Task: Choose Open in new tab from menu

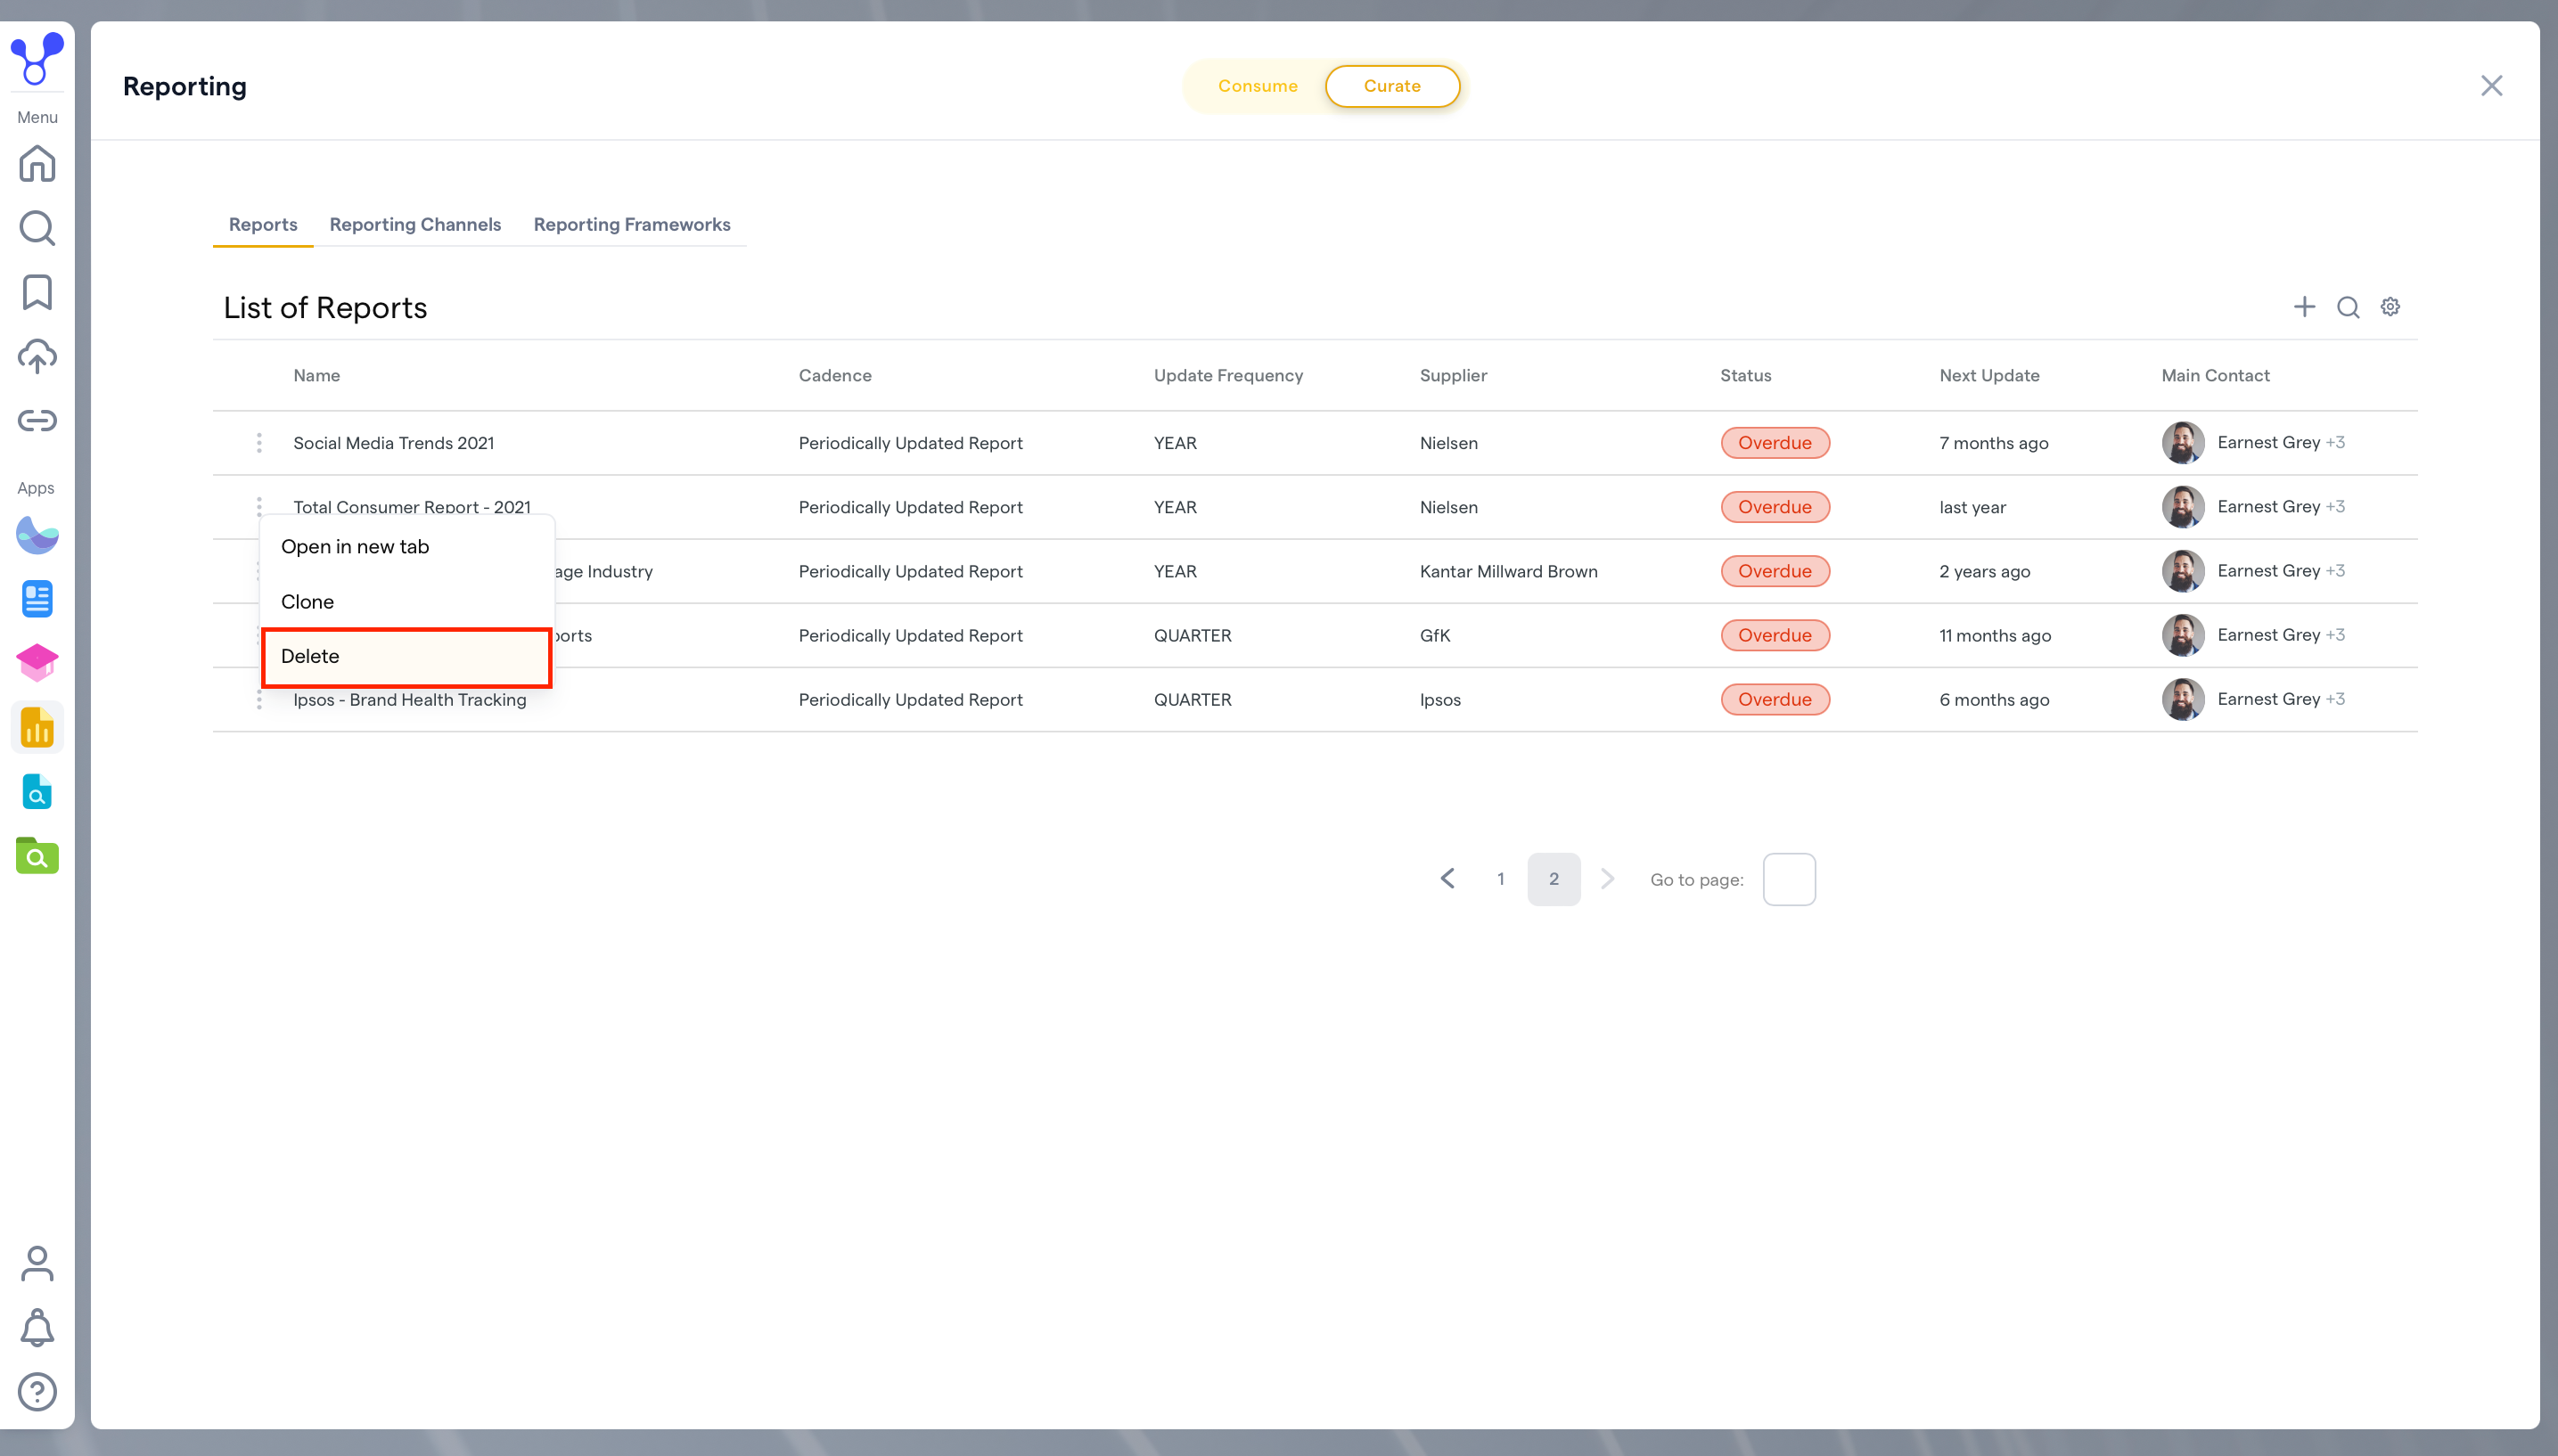Action: click(406, 547)
